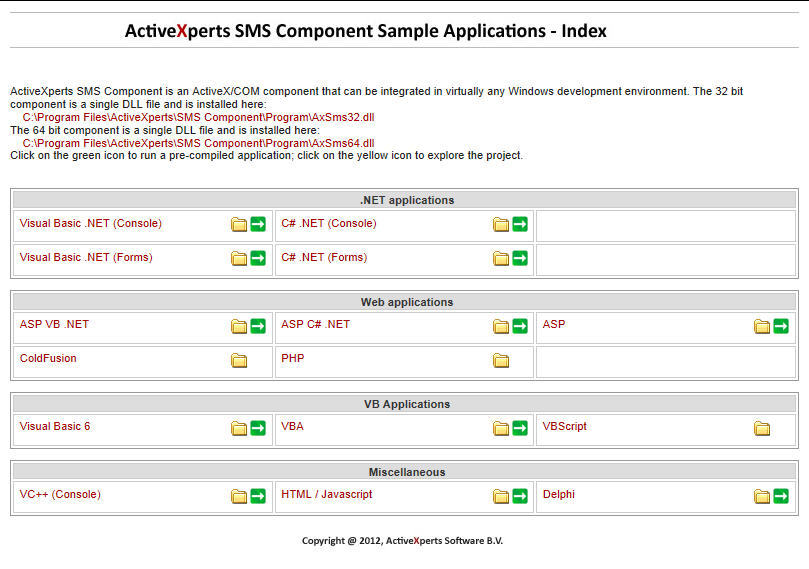Screen dimensions: 809x569
Task: Open ColdFusion project folder icon
Action: pyautogui.click(x=239, y=361)
